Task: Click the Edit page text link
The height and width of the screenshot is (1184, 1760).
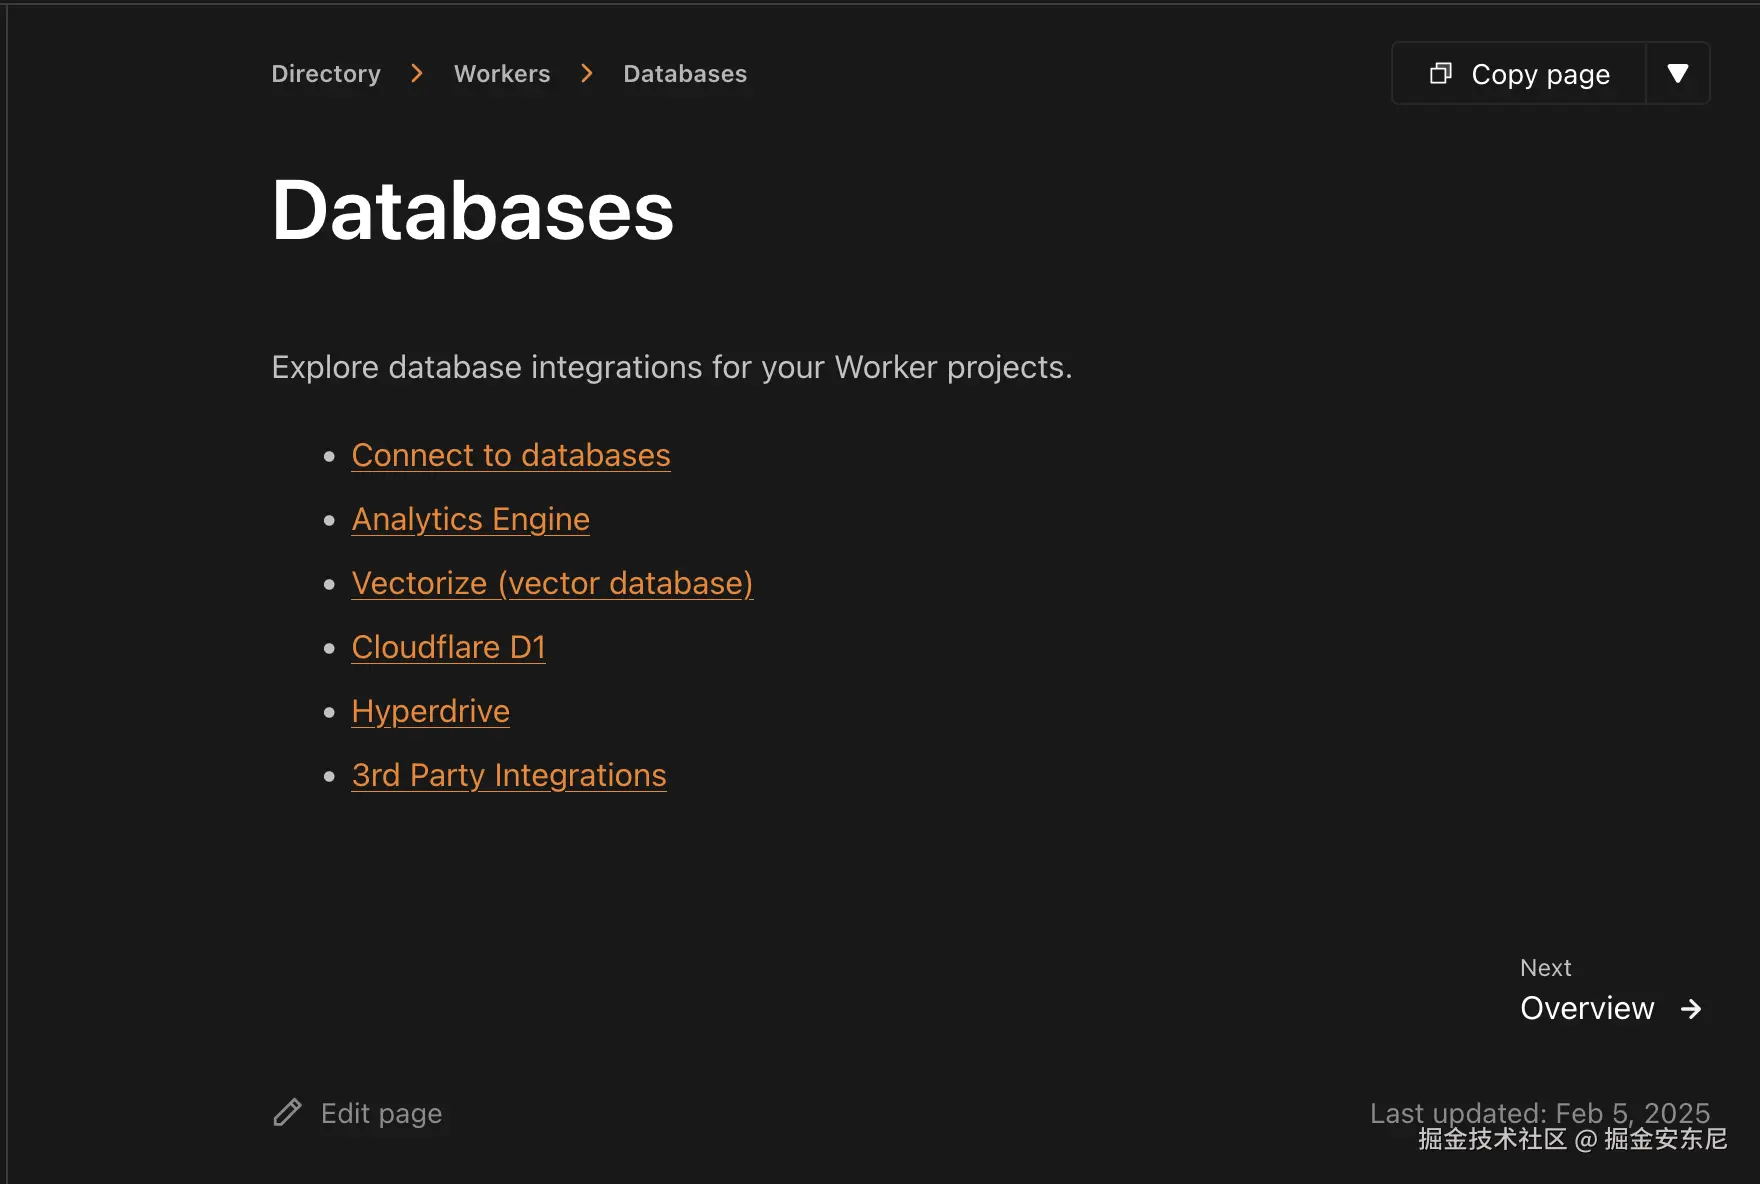Action: click(381, 1113)
